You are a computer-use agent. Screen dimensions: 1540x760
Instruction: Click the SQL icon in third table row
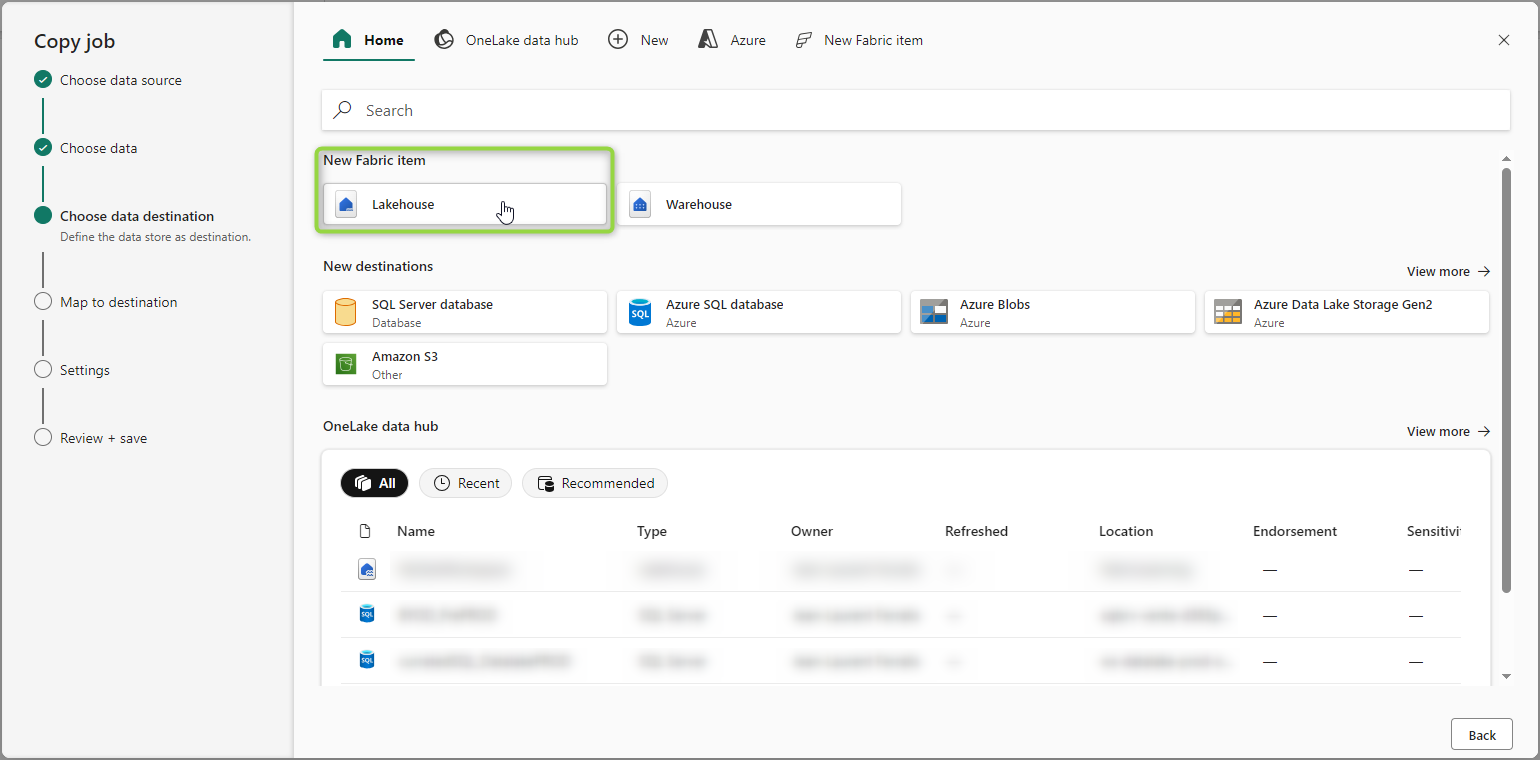[x=367, y=660]
